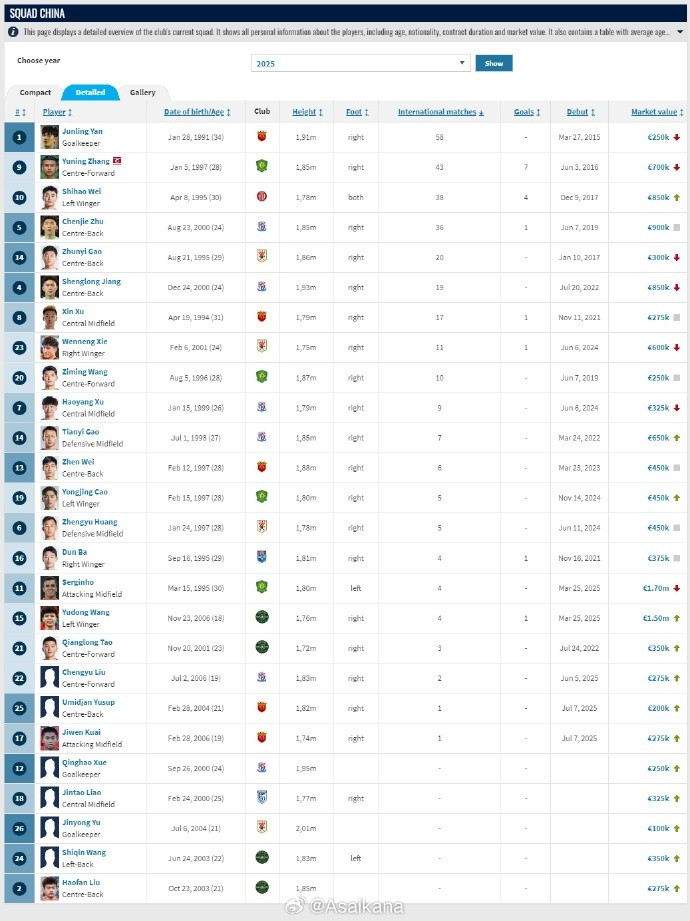Click the blue Show button
This screenshot has height=921, width=690.
point(494,63)
